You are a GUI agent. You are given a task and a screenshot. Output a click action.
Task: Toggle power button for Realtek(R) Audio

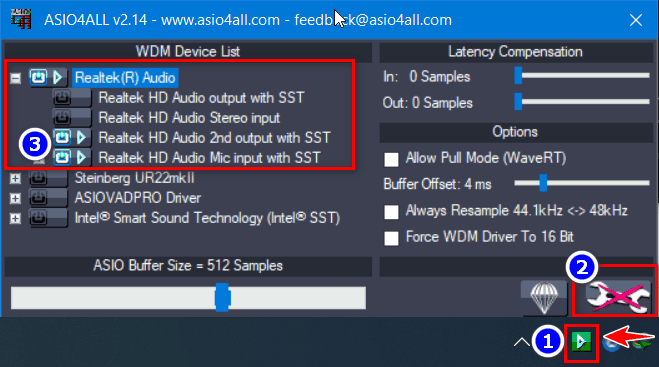point(39,77)
